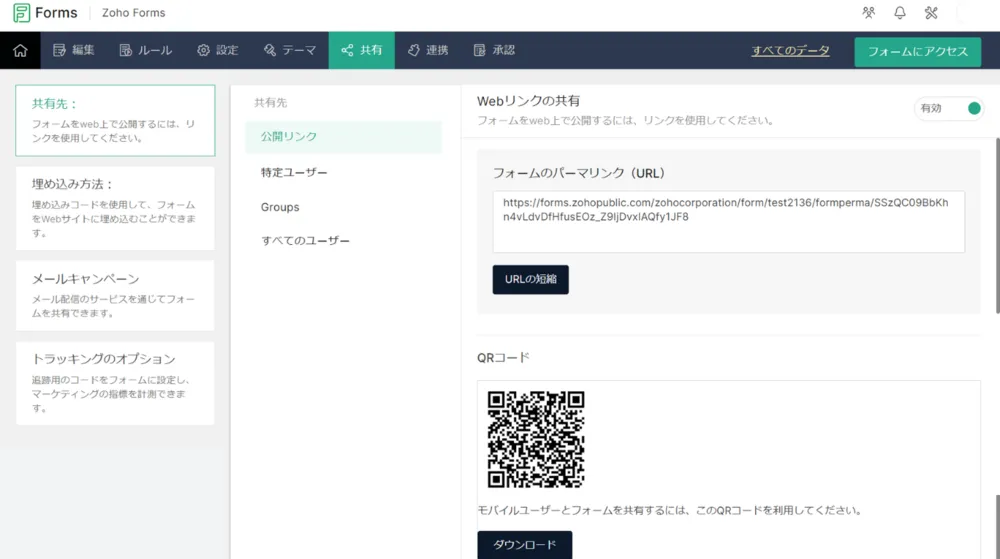Click the 編集 tab's pencil icon
This screenshot has width=1000, height=559.
tap(59, 50)
